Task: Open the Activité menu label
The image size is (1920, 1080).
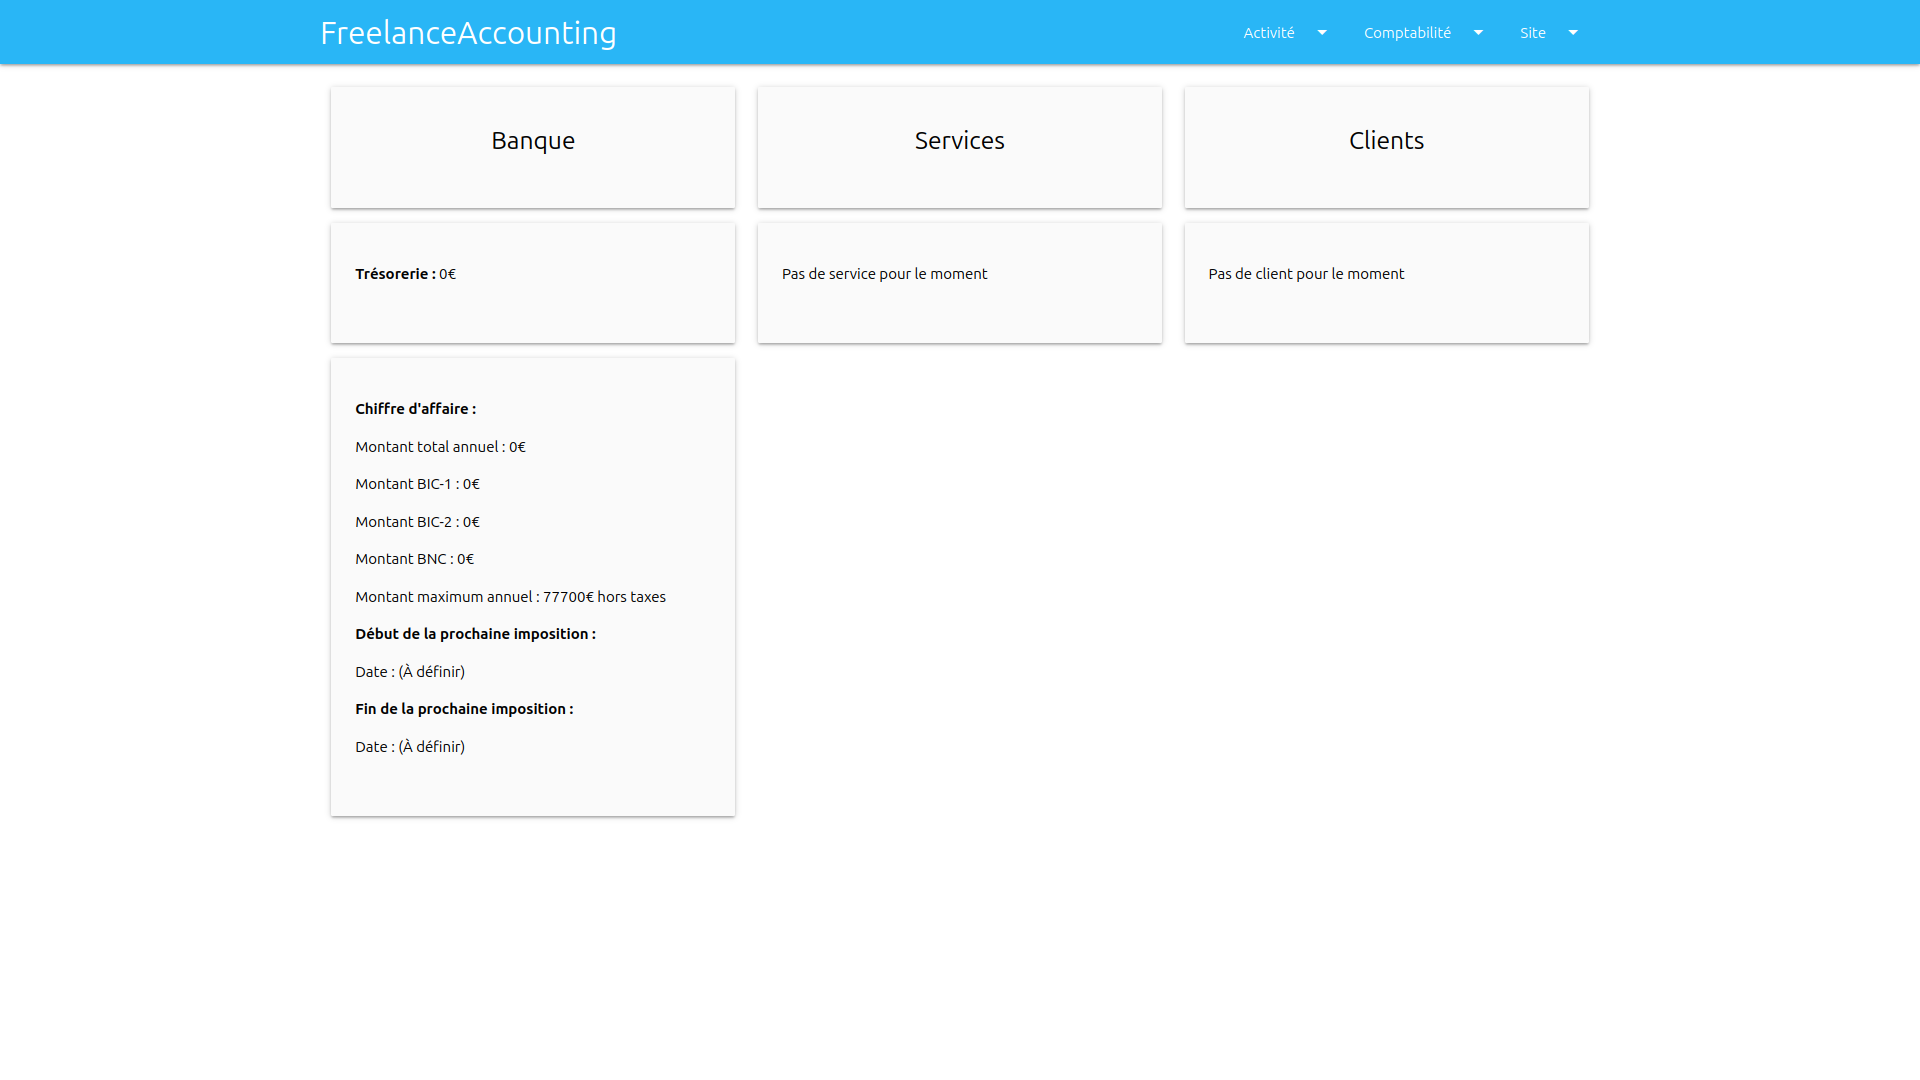Action: [x=1268, y=33]
